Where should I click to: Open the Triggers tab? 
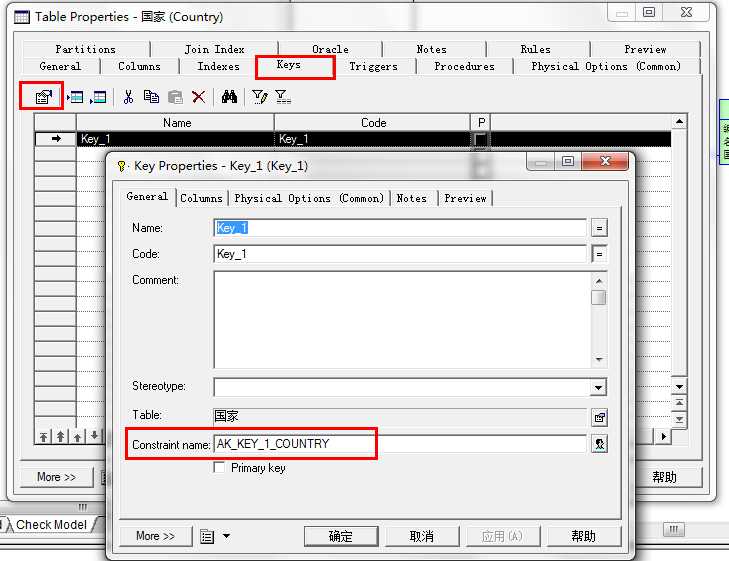point(373,66)
